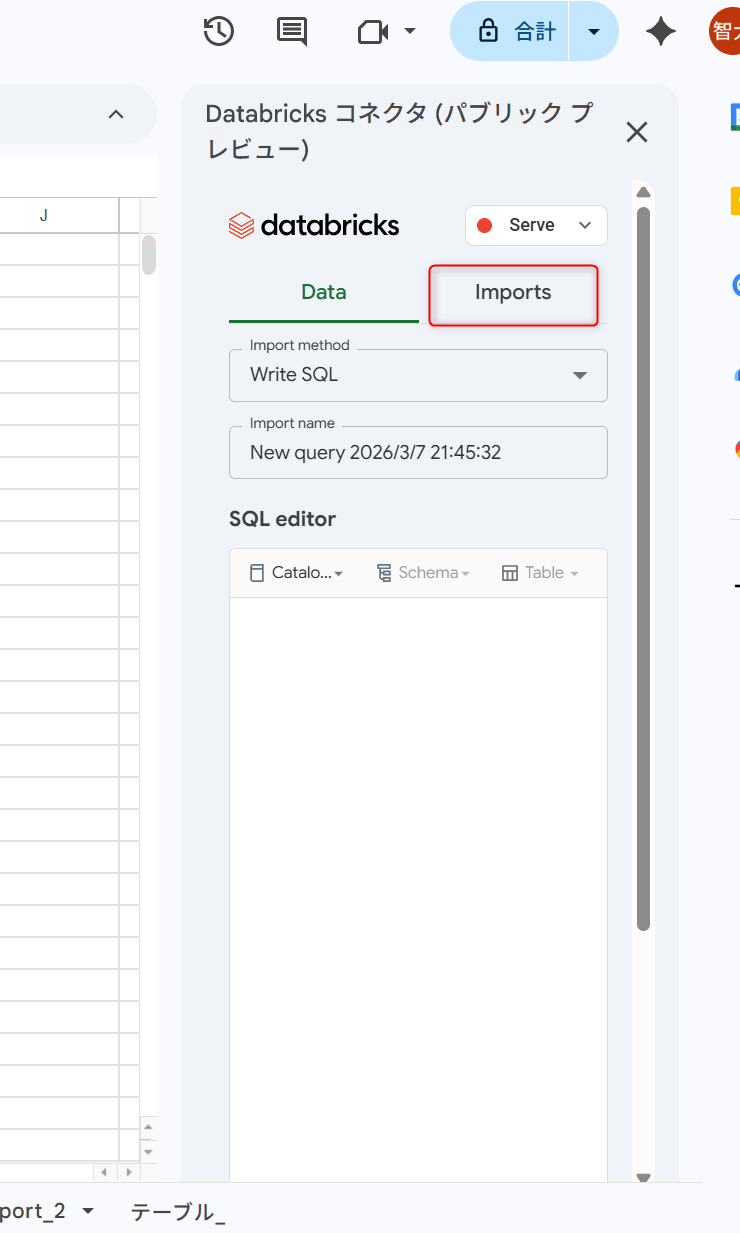This screenshot has width=740, height=1233.
Task: Click the databricks logo
Action: point(314,226)
